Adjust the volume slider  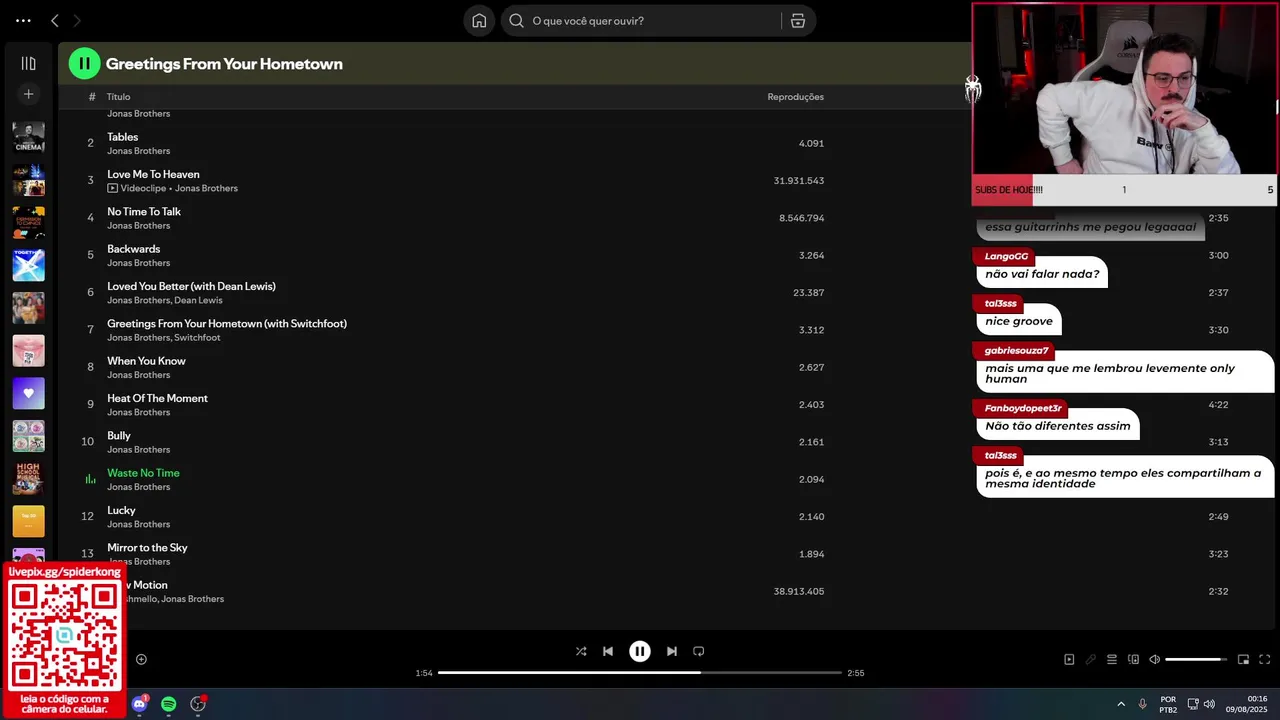coord(1196,659)
